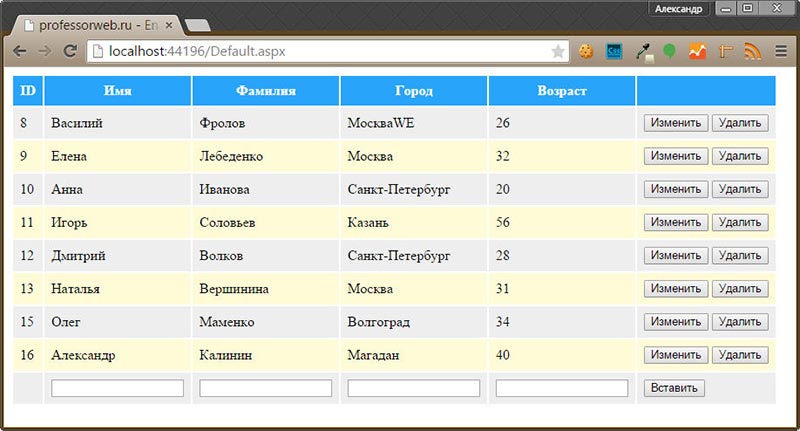Open the Chrome hamburger menu
Image resolution: width=800 pixels, height=431 pixels.
point(781,51)
